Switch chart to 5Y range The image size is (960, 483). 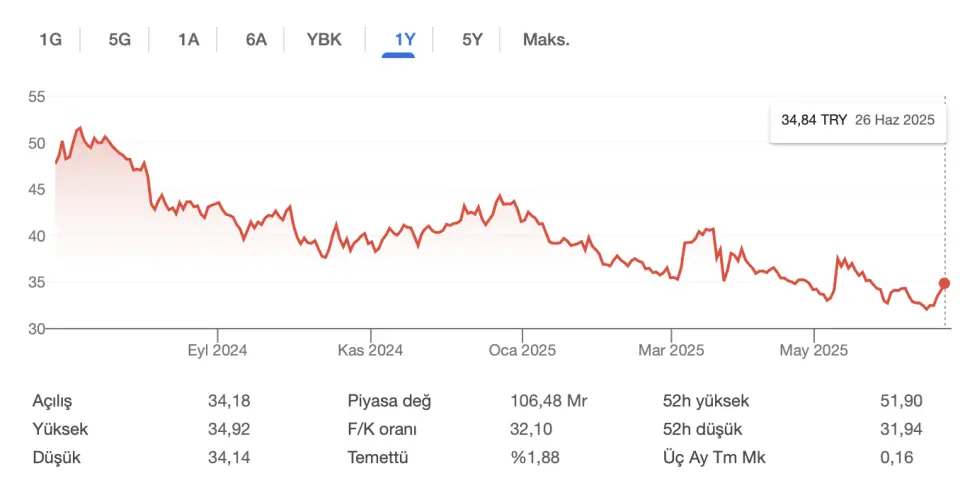pyautogui.click(x=472, y=40)
